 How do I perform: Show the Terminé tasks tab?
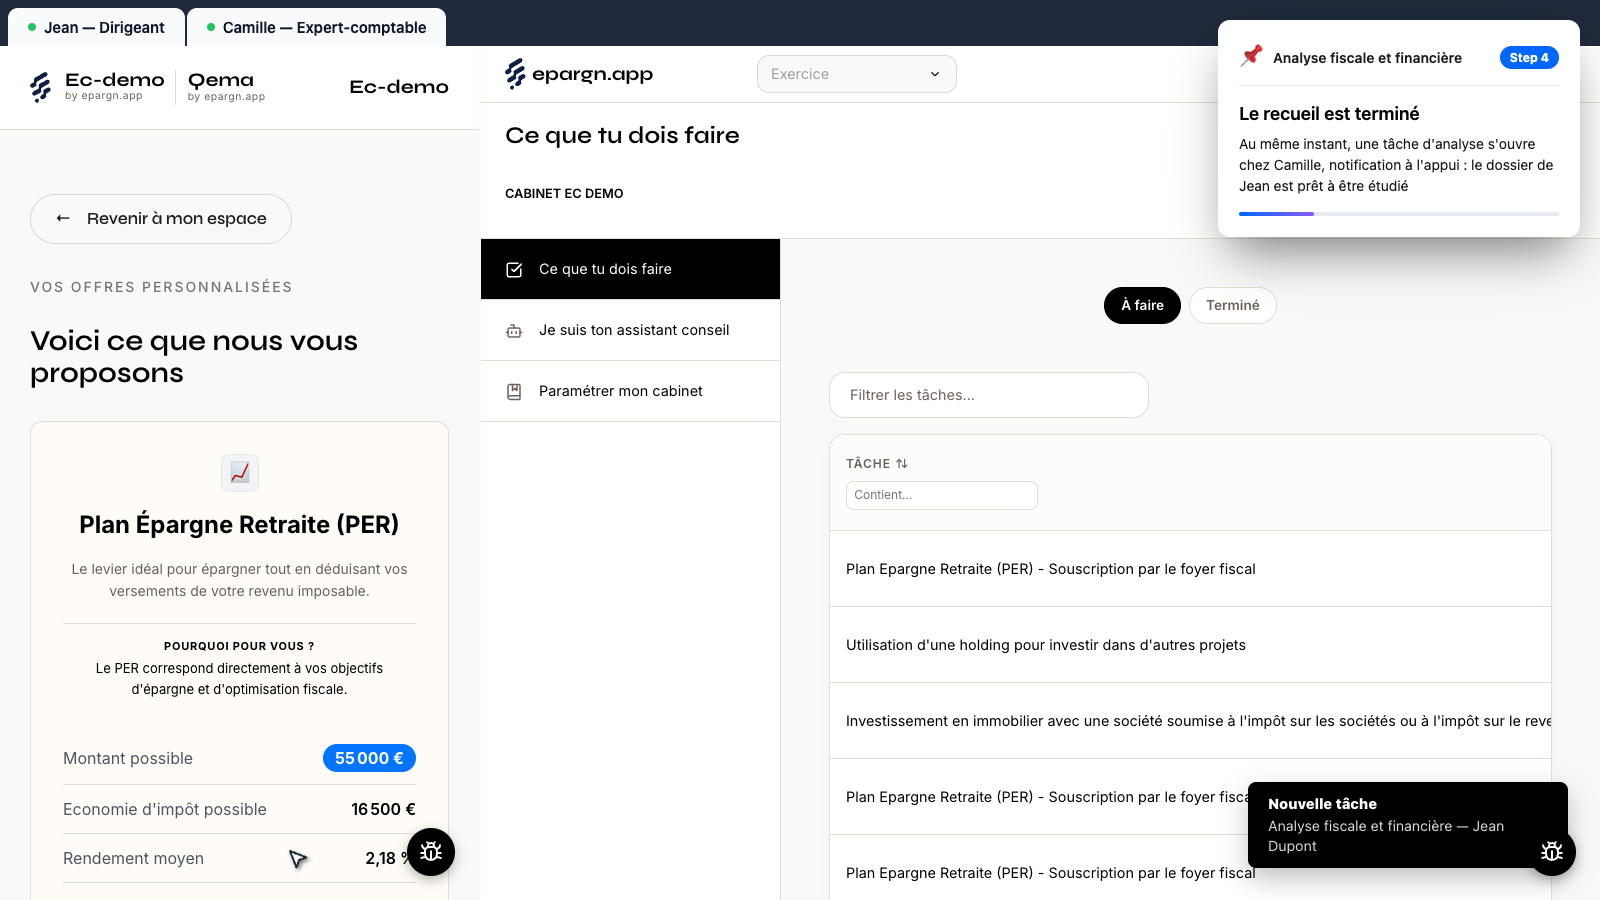click(x=1232, y=305)
